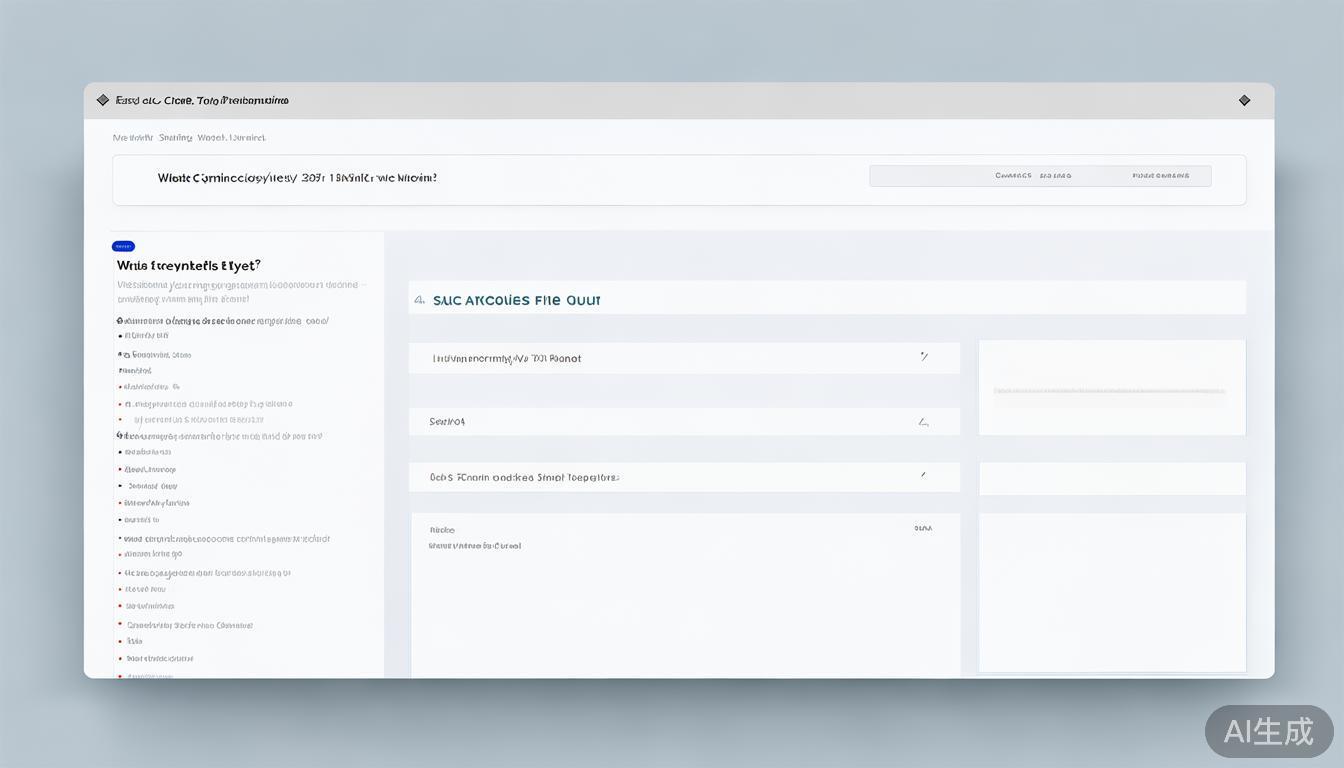Click the horizontal bar in the upper right card
The width and height of the screenshot is (1344, 768).
(x=1110, y=391)
